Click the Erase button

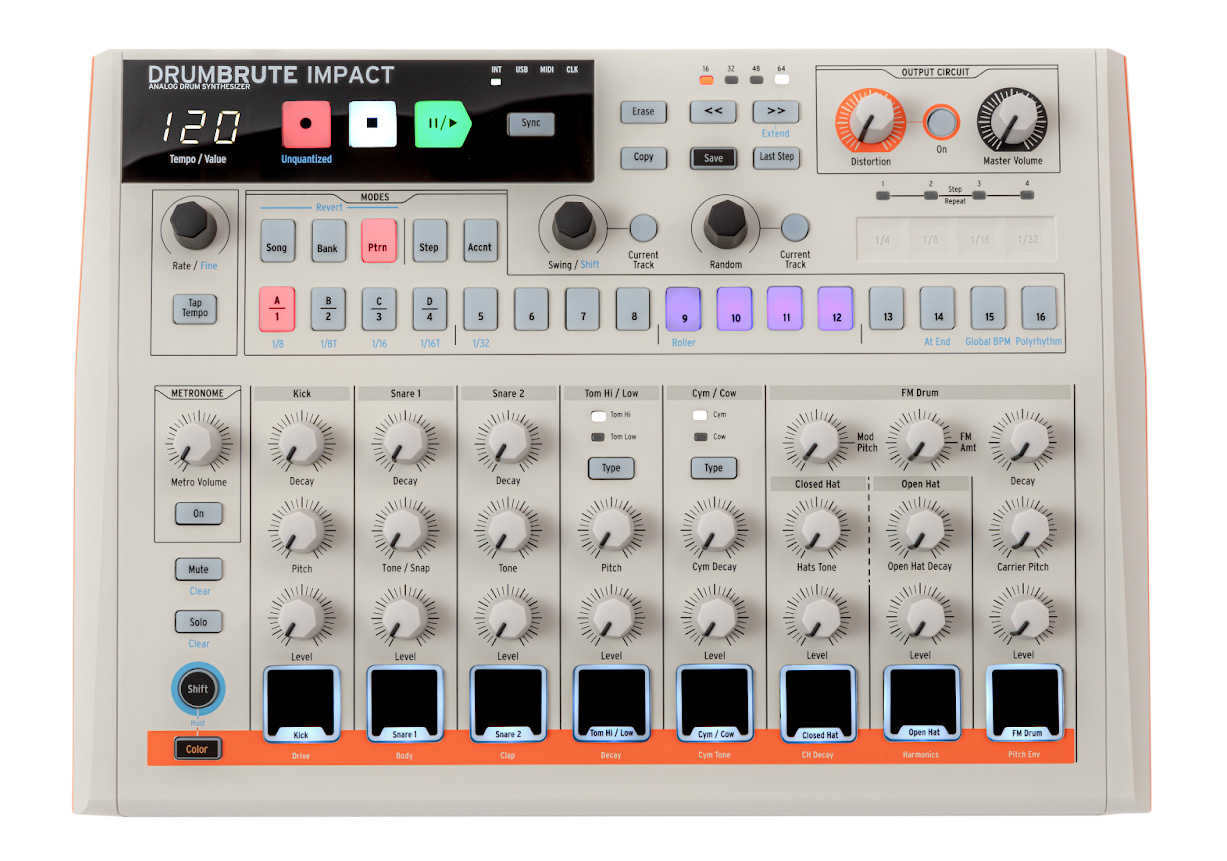point(643,112)
